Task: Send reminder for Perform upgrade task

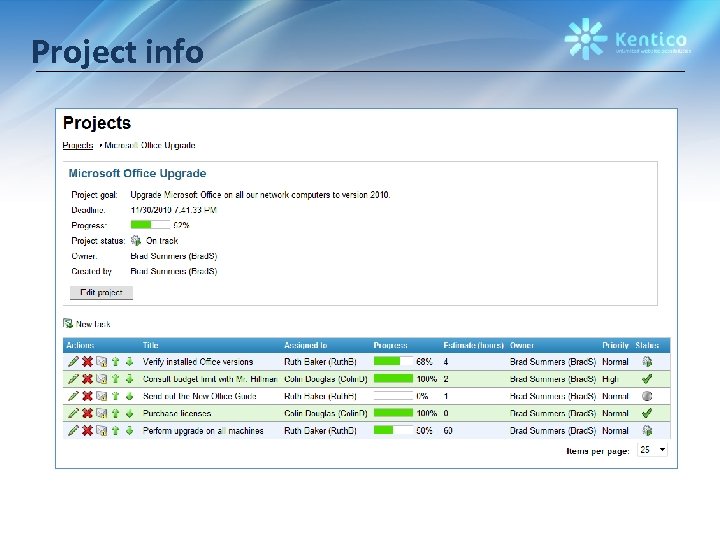Action: (x=101, y=431)
